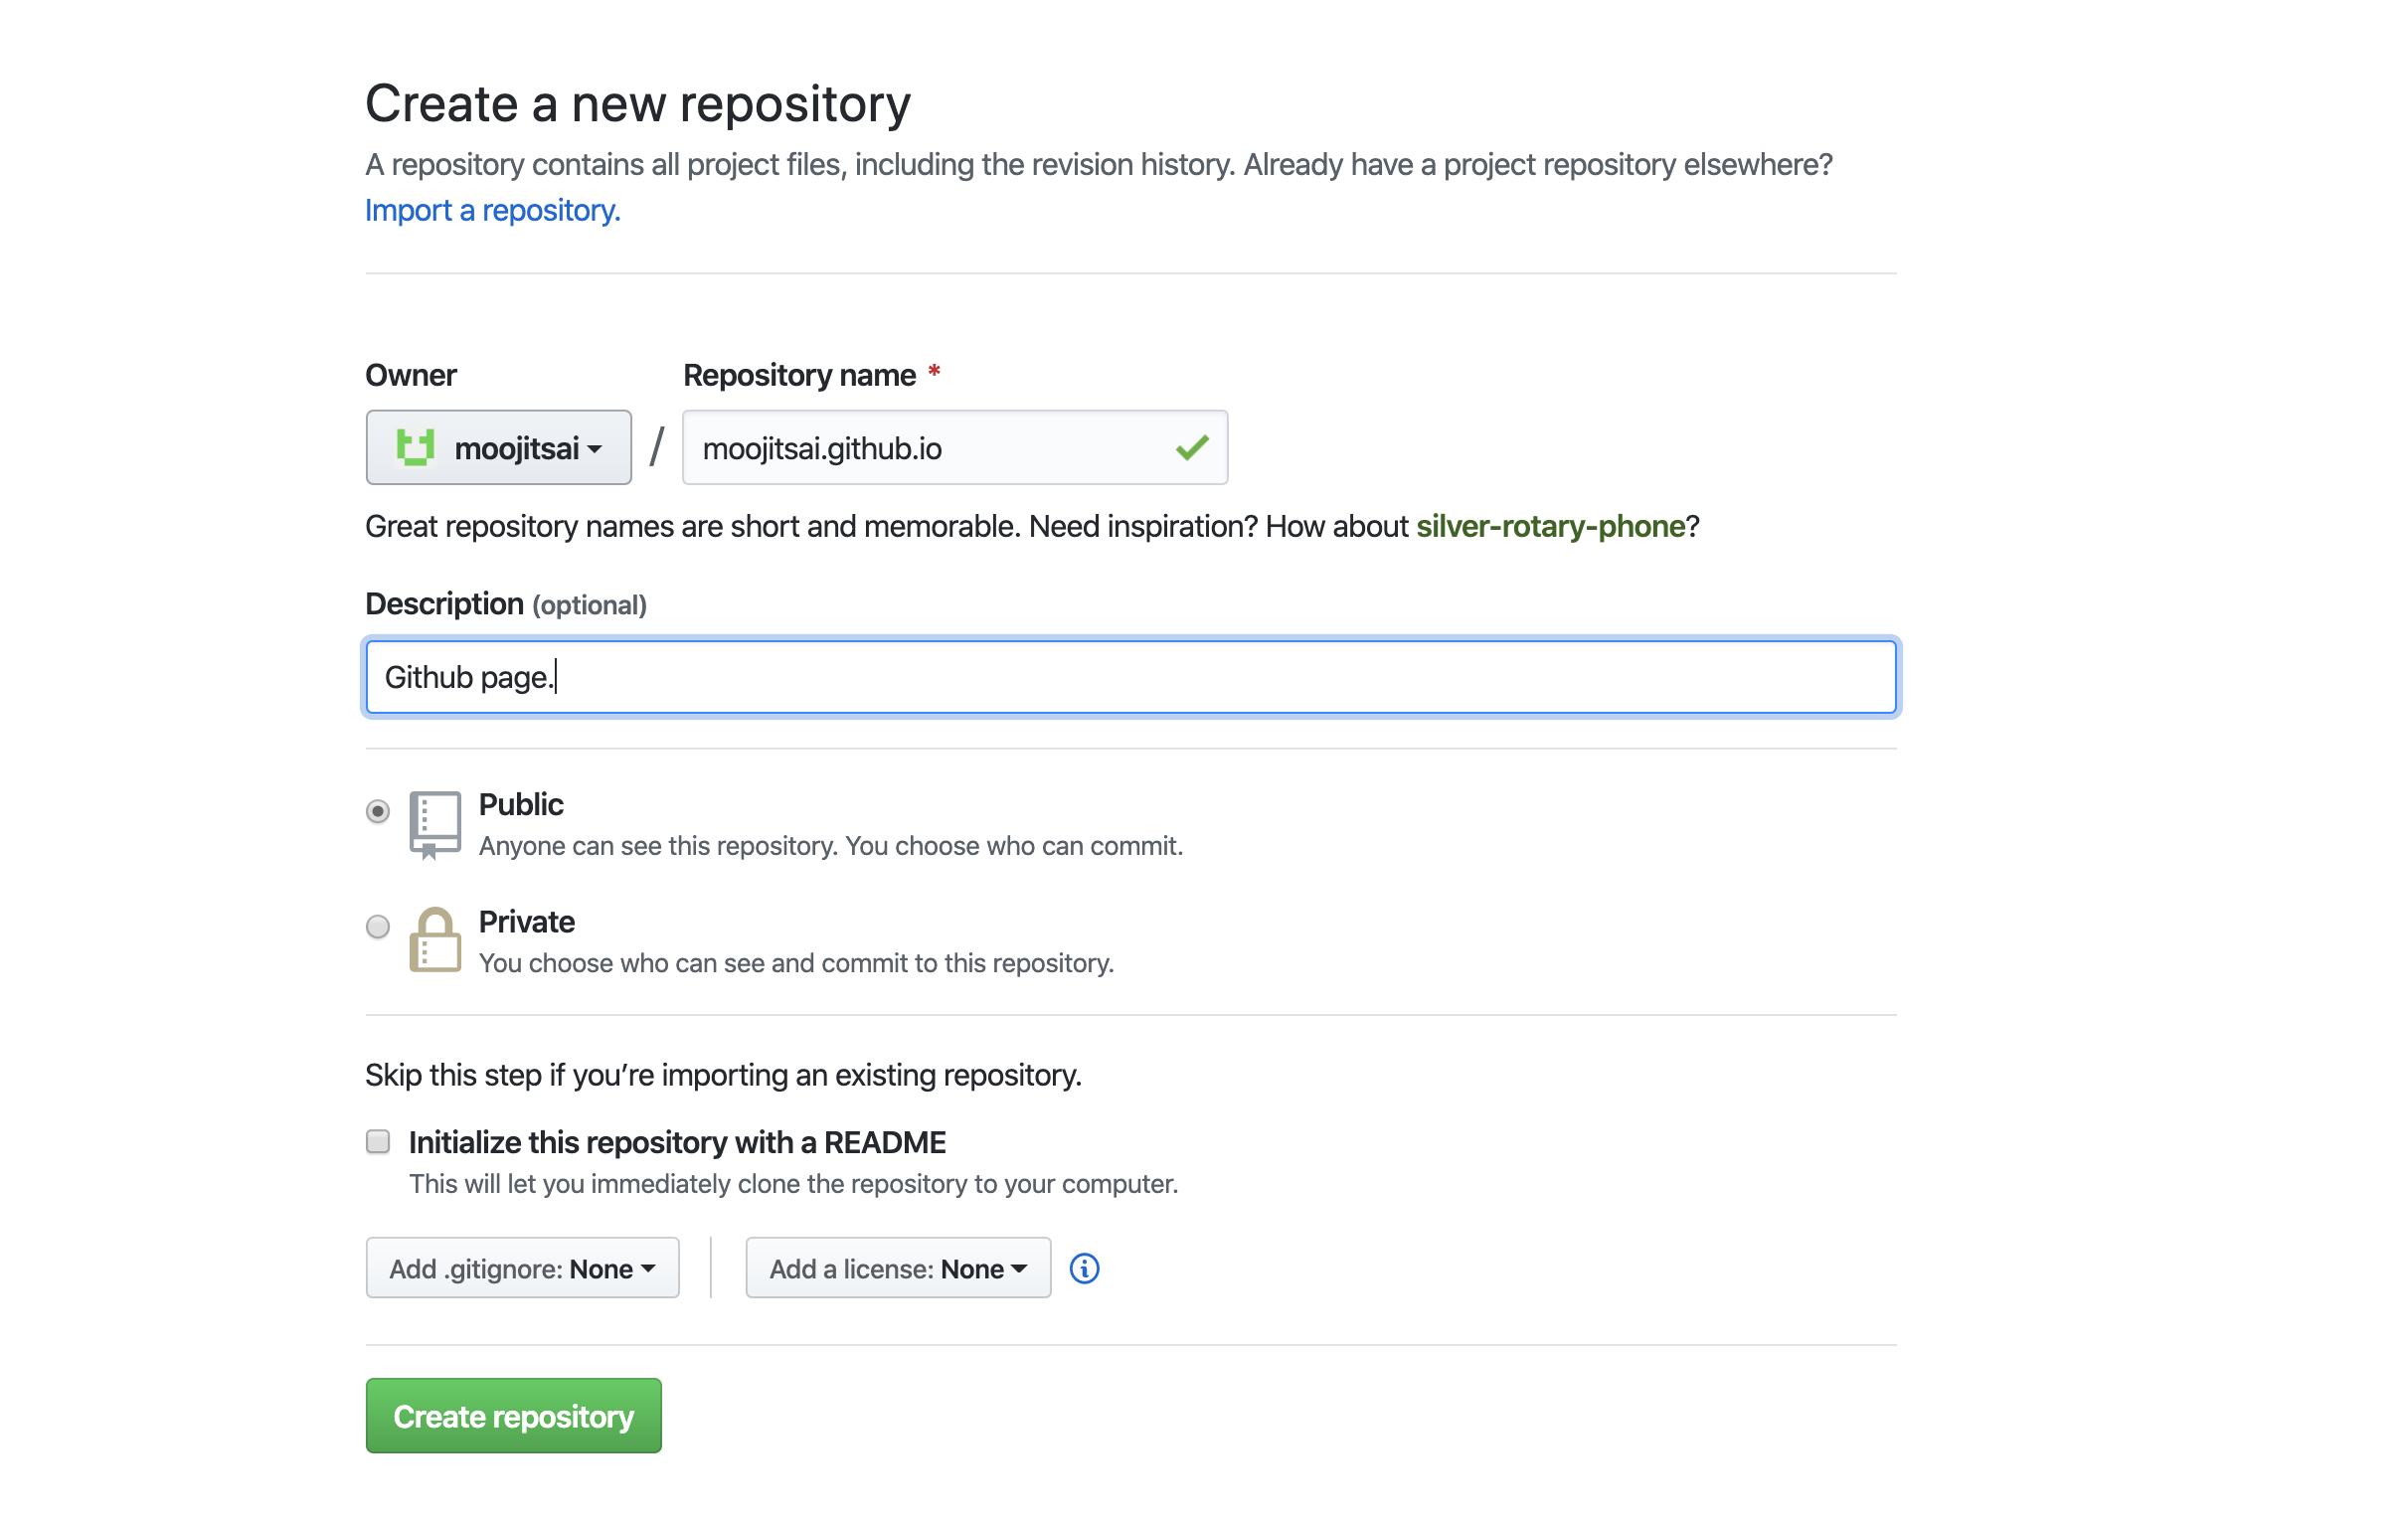This screenshot has height=1521, width=2408.
Task: Click 'This will let you immediately clone' text
Action: point(793,1184)
